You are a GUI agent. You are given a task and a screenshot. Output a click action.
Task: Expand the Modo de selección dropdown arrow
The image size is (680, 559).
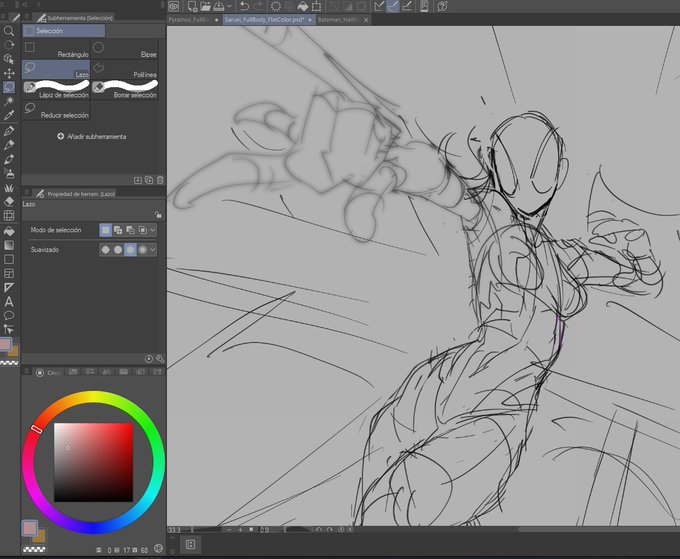[153, 230]
